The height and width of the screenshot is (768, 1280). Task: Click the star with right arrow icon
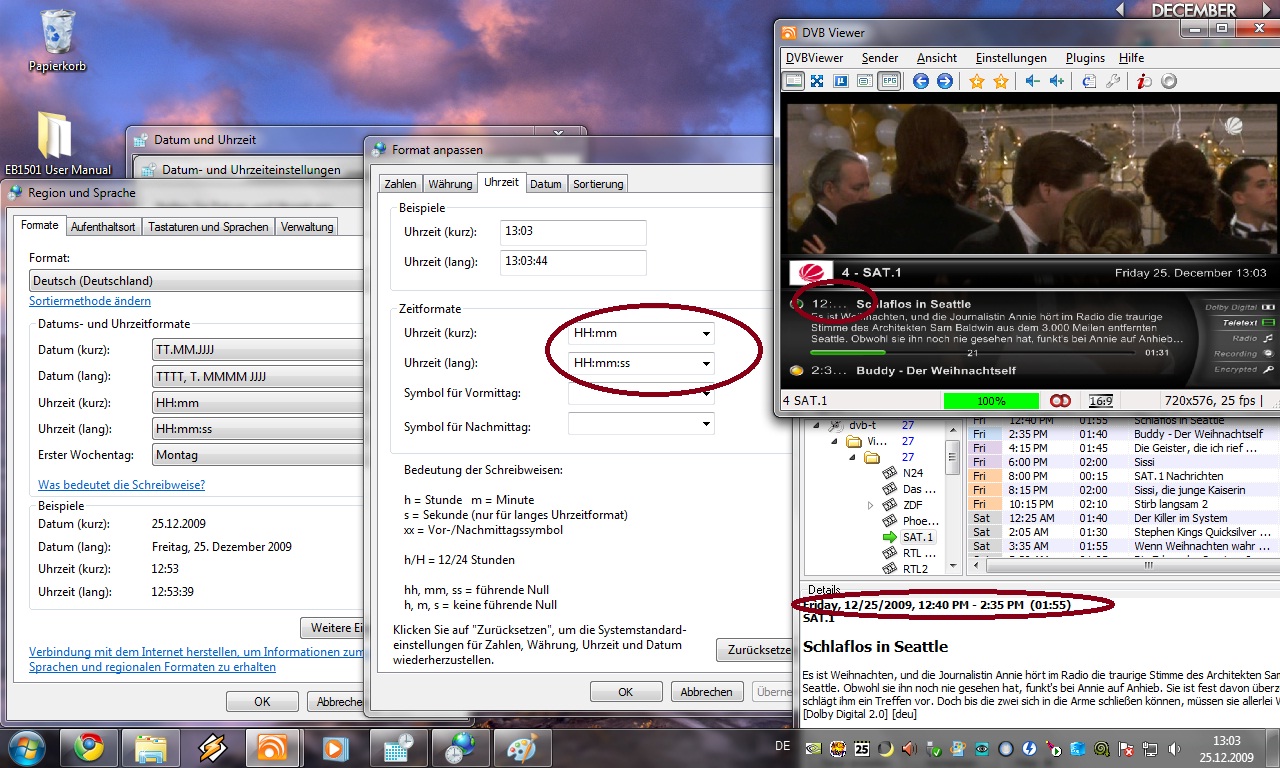click(1001, 81)
